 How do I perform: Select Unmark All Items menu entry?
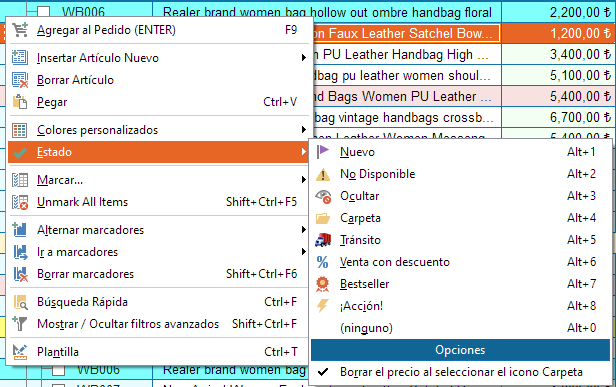click(x=158, y=202)
